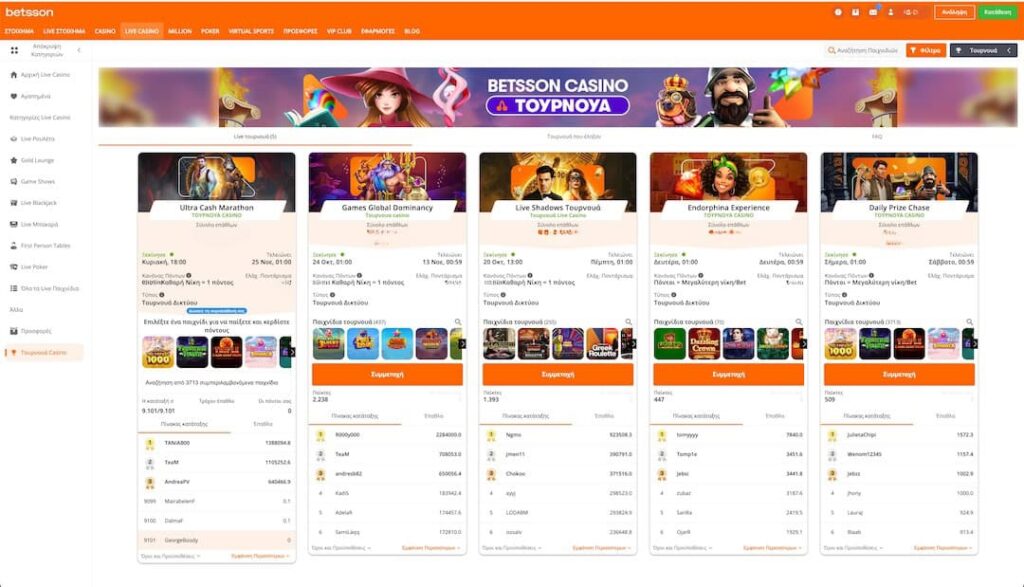Select the Greek Roulette game thumbnail
Viewport: 1024px width, 587px height.
click(x=602, y=344)
